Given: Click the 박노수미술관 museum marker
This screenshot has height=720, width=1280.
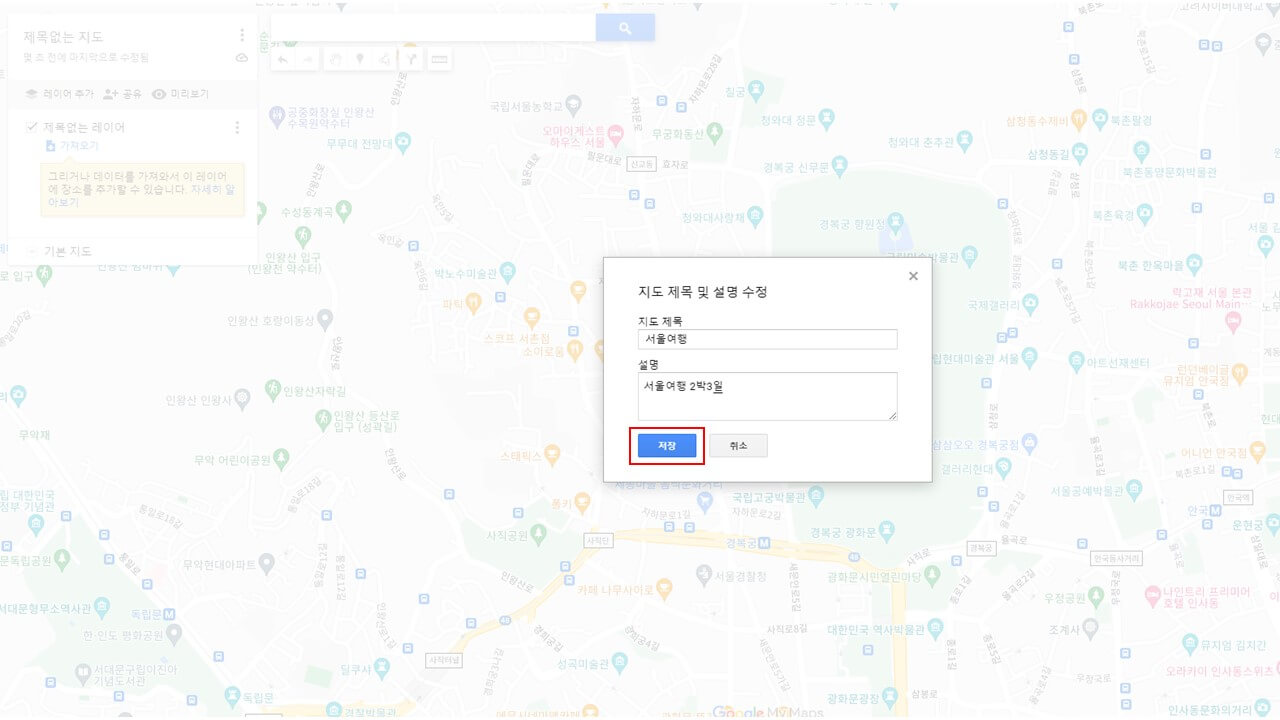Looking at the screenshot, I should [x=508, y=272].
